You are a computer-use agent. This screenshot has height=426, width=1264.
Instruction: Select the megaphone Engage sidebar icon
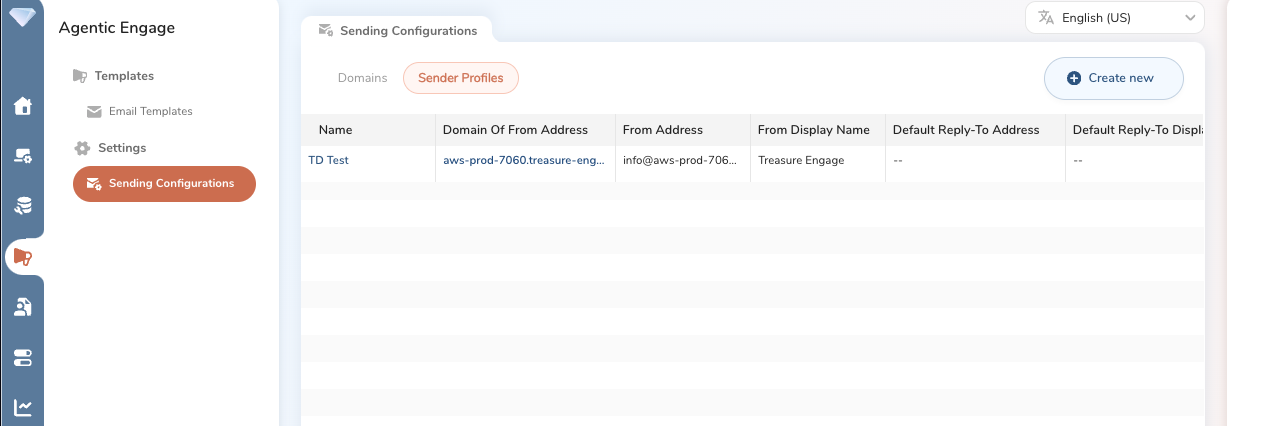22,257
